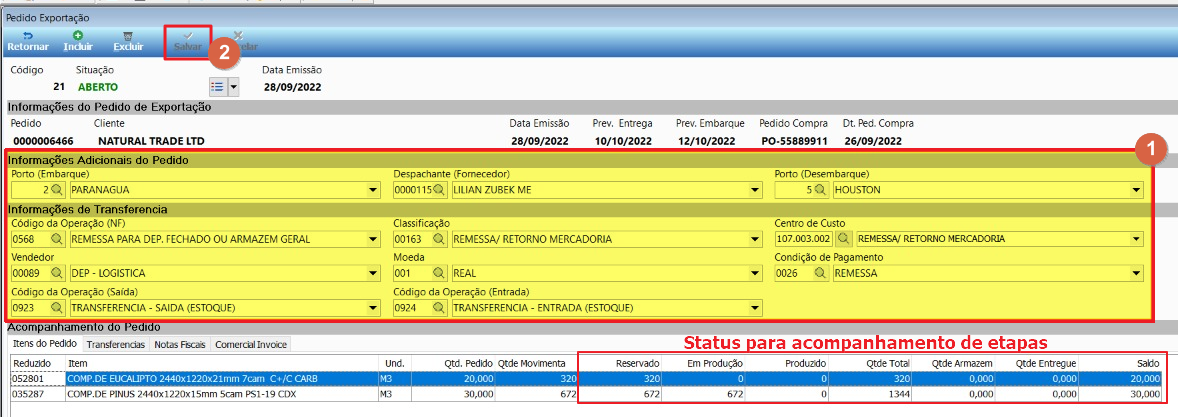Select row COMP.DE PINUS 2440x1220x15mm
This screenshot has width=1178, height=417.
pos(588,393)
